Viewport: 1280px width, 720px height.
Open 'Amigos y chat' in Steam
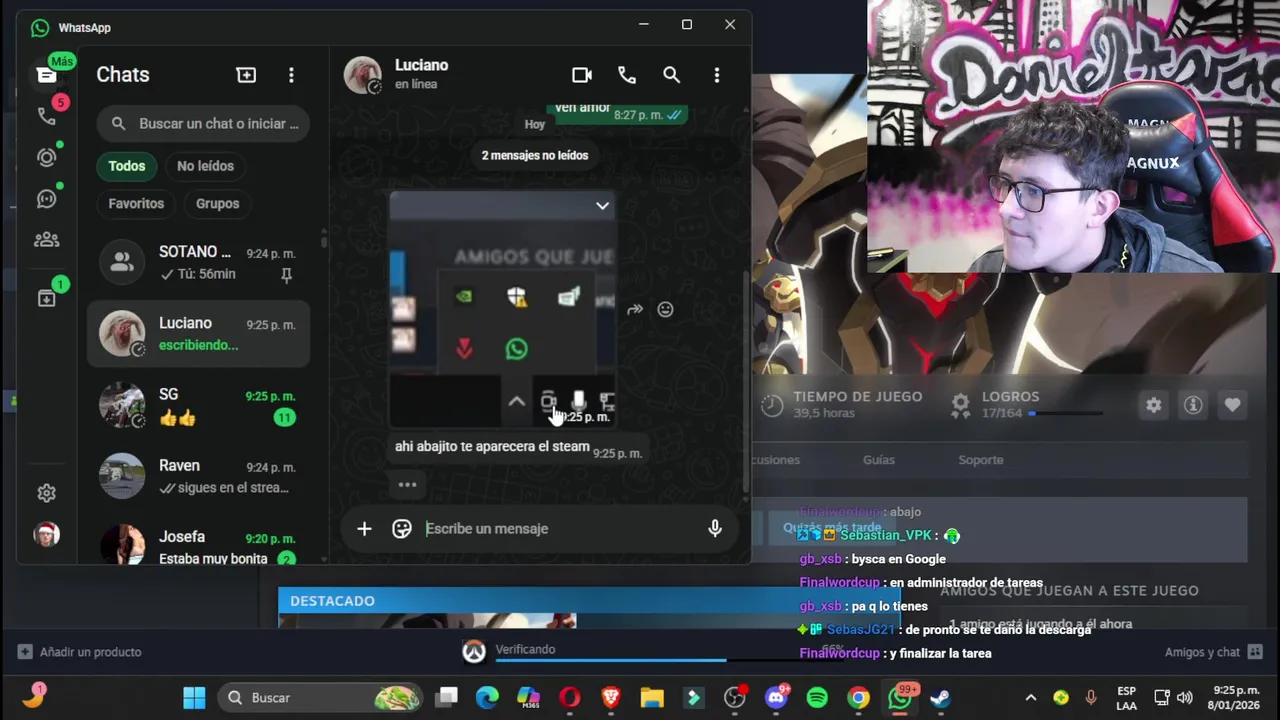(x=1214, y=652)
